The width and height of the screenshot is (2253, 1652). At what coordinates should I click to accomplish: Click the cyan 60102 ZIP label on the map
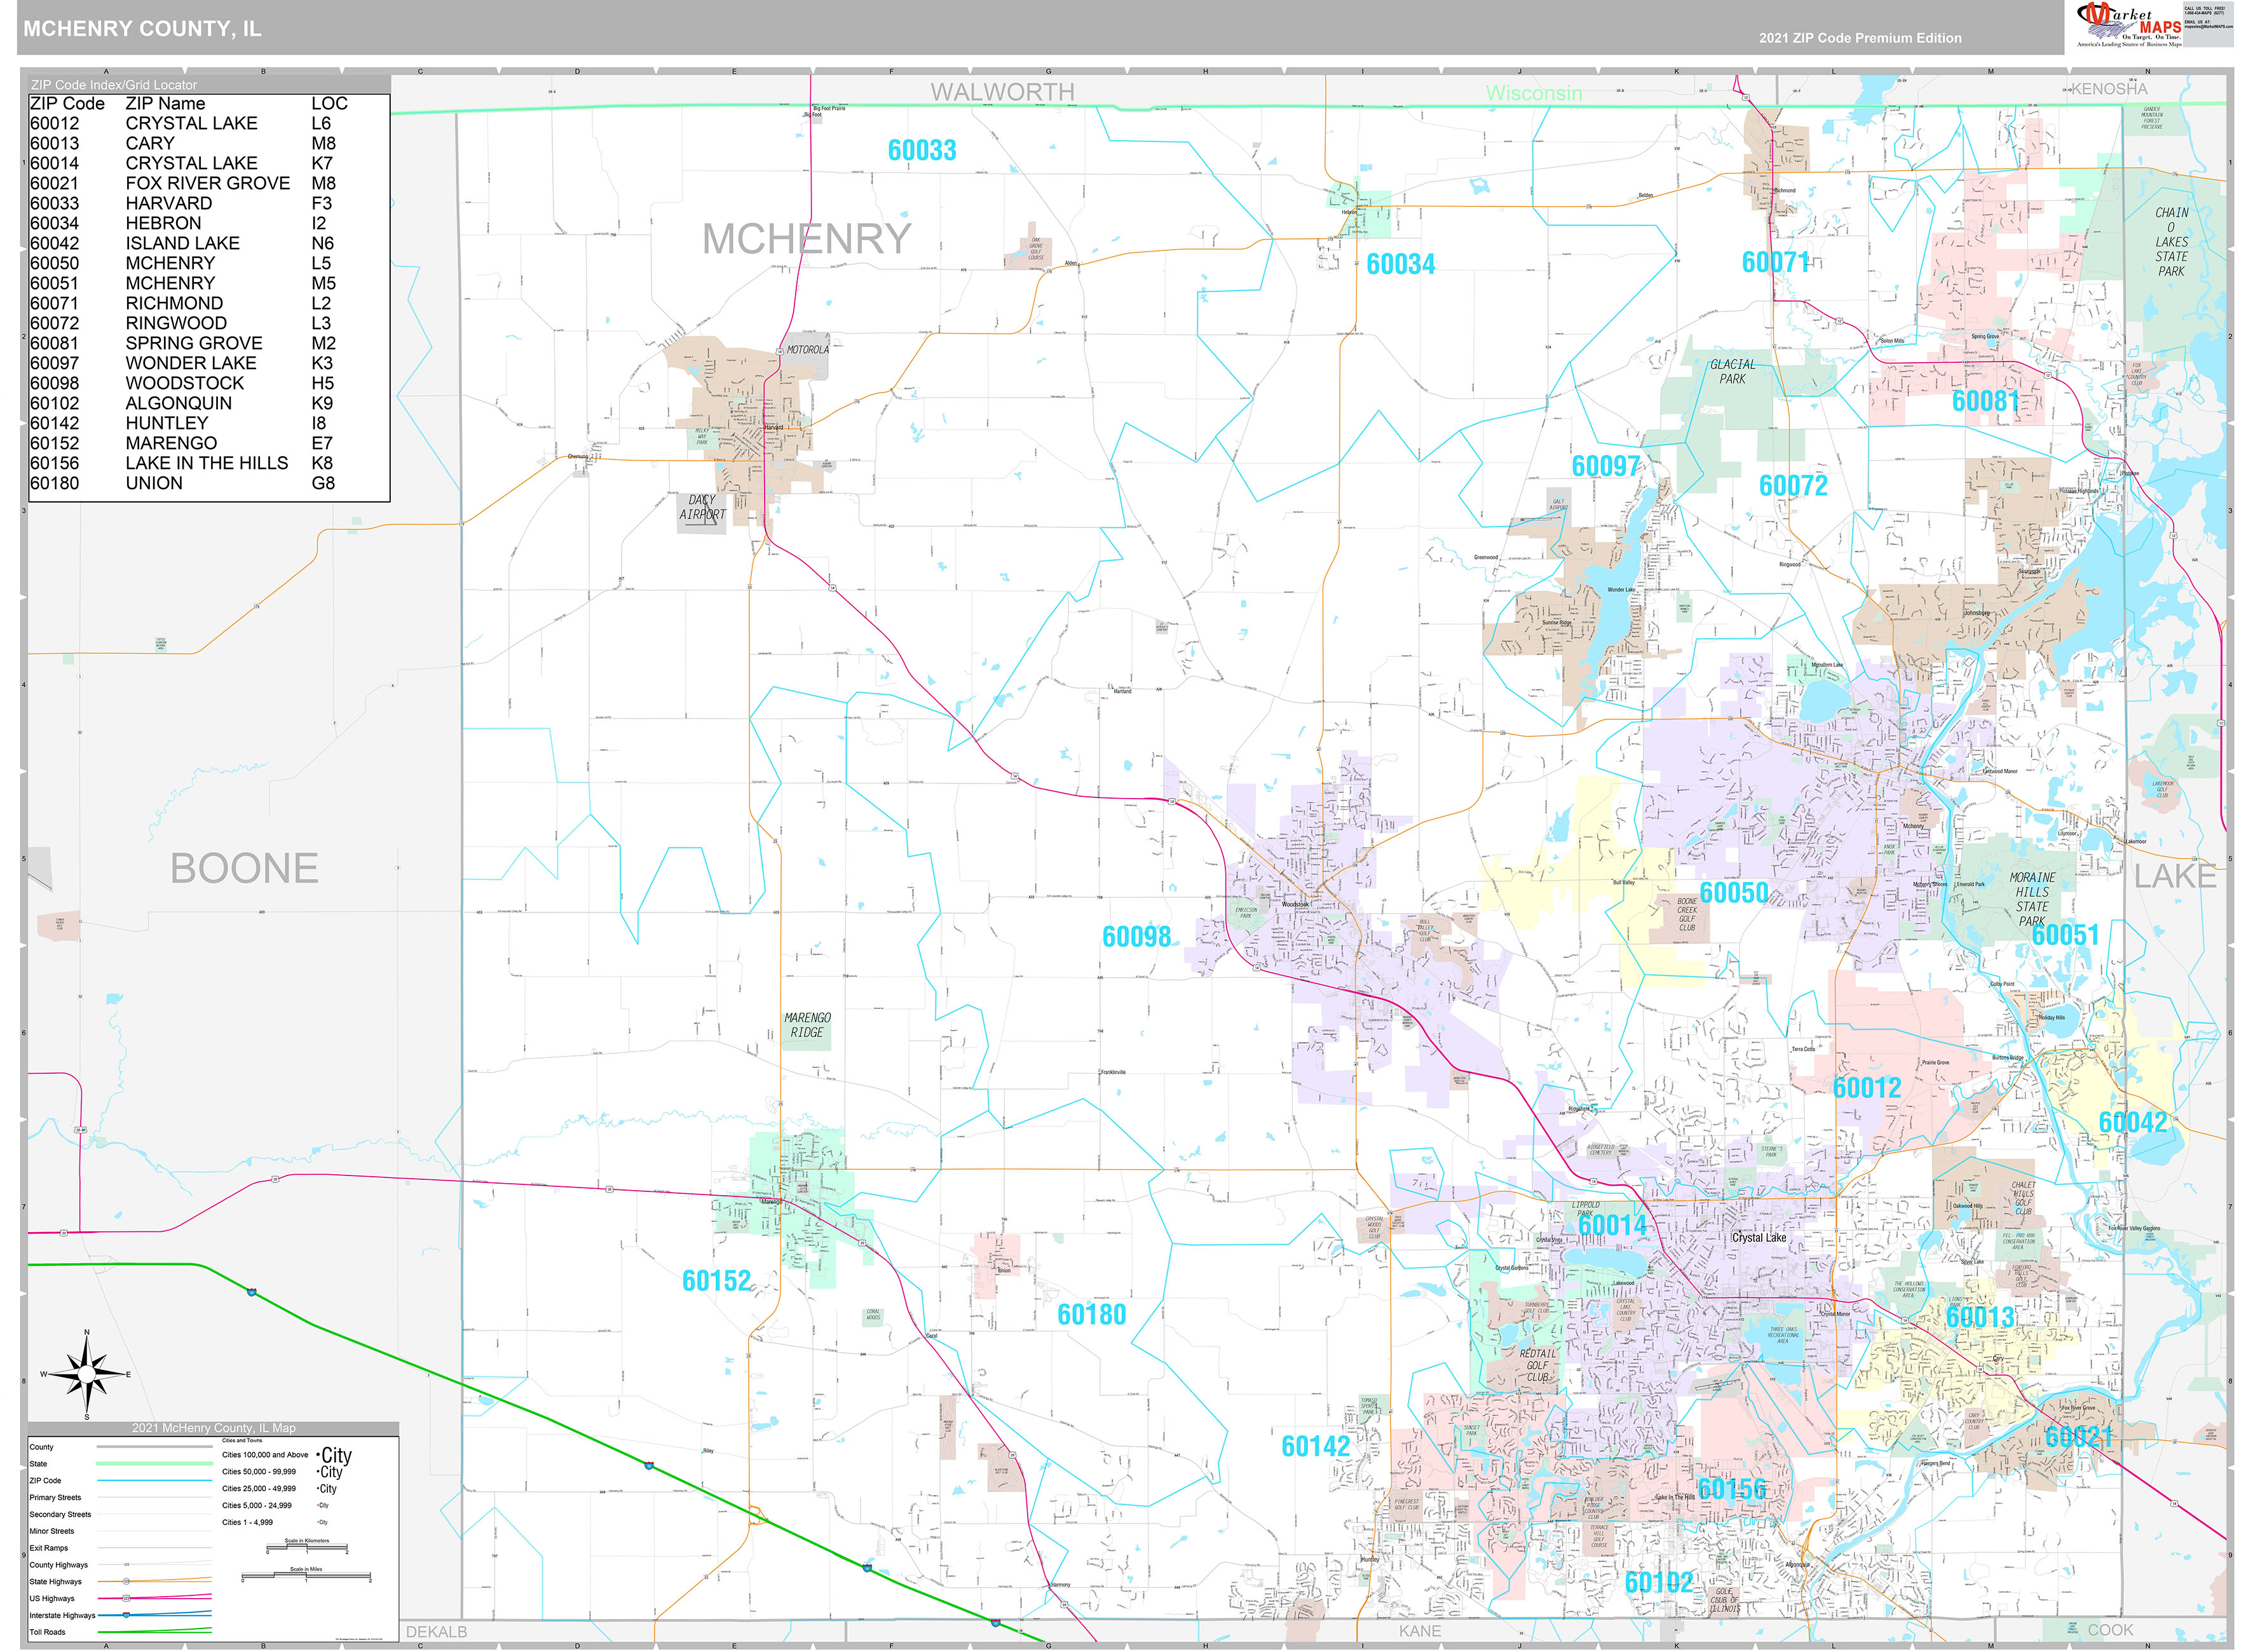tap(1659, 1583)
